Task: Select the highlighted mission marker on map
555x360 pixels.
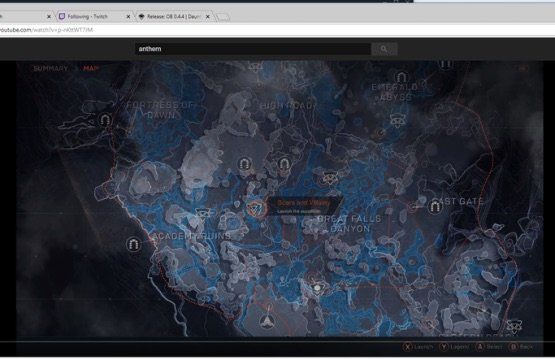Action: click(256, 208)
